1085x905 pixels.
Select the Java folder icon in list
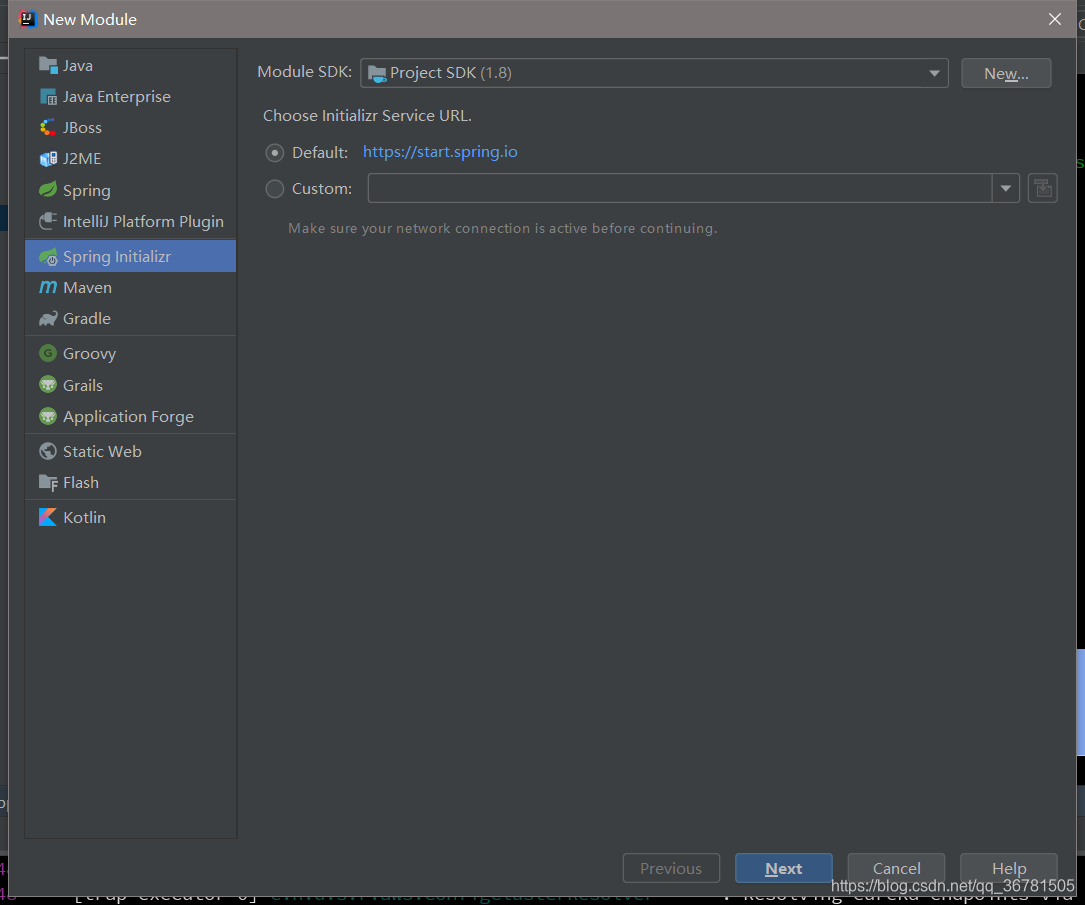click(x=48, y=65)
